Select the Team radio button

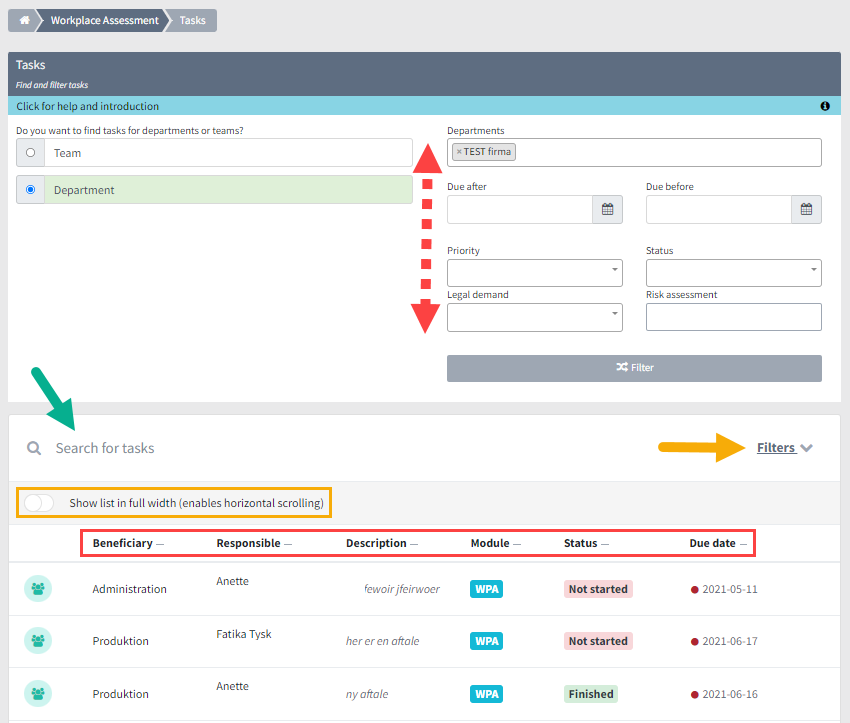[30, 153]
